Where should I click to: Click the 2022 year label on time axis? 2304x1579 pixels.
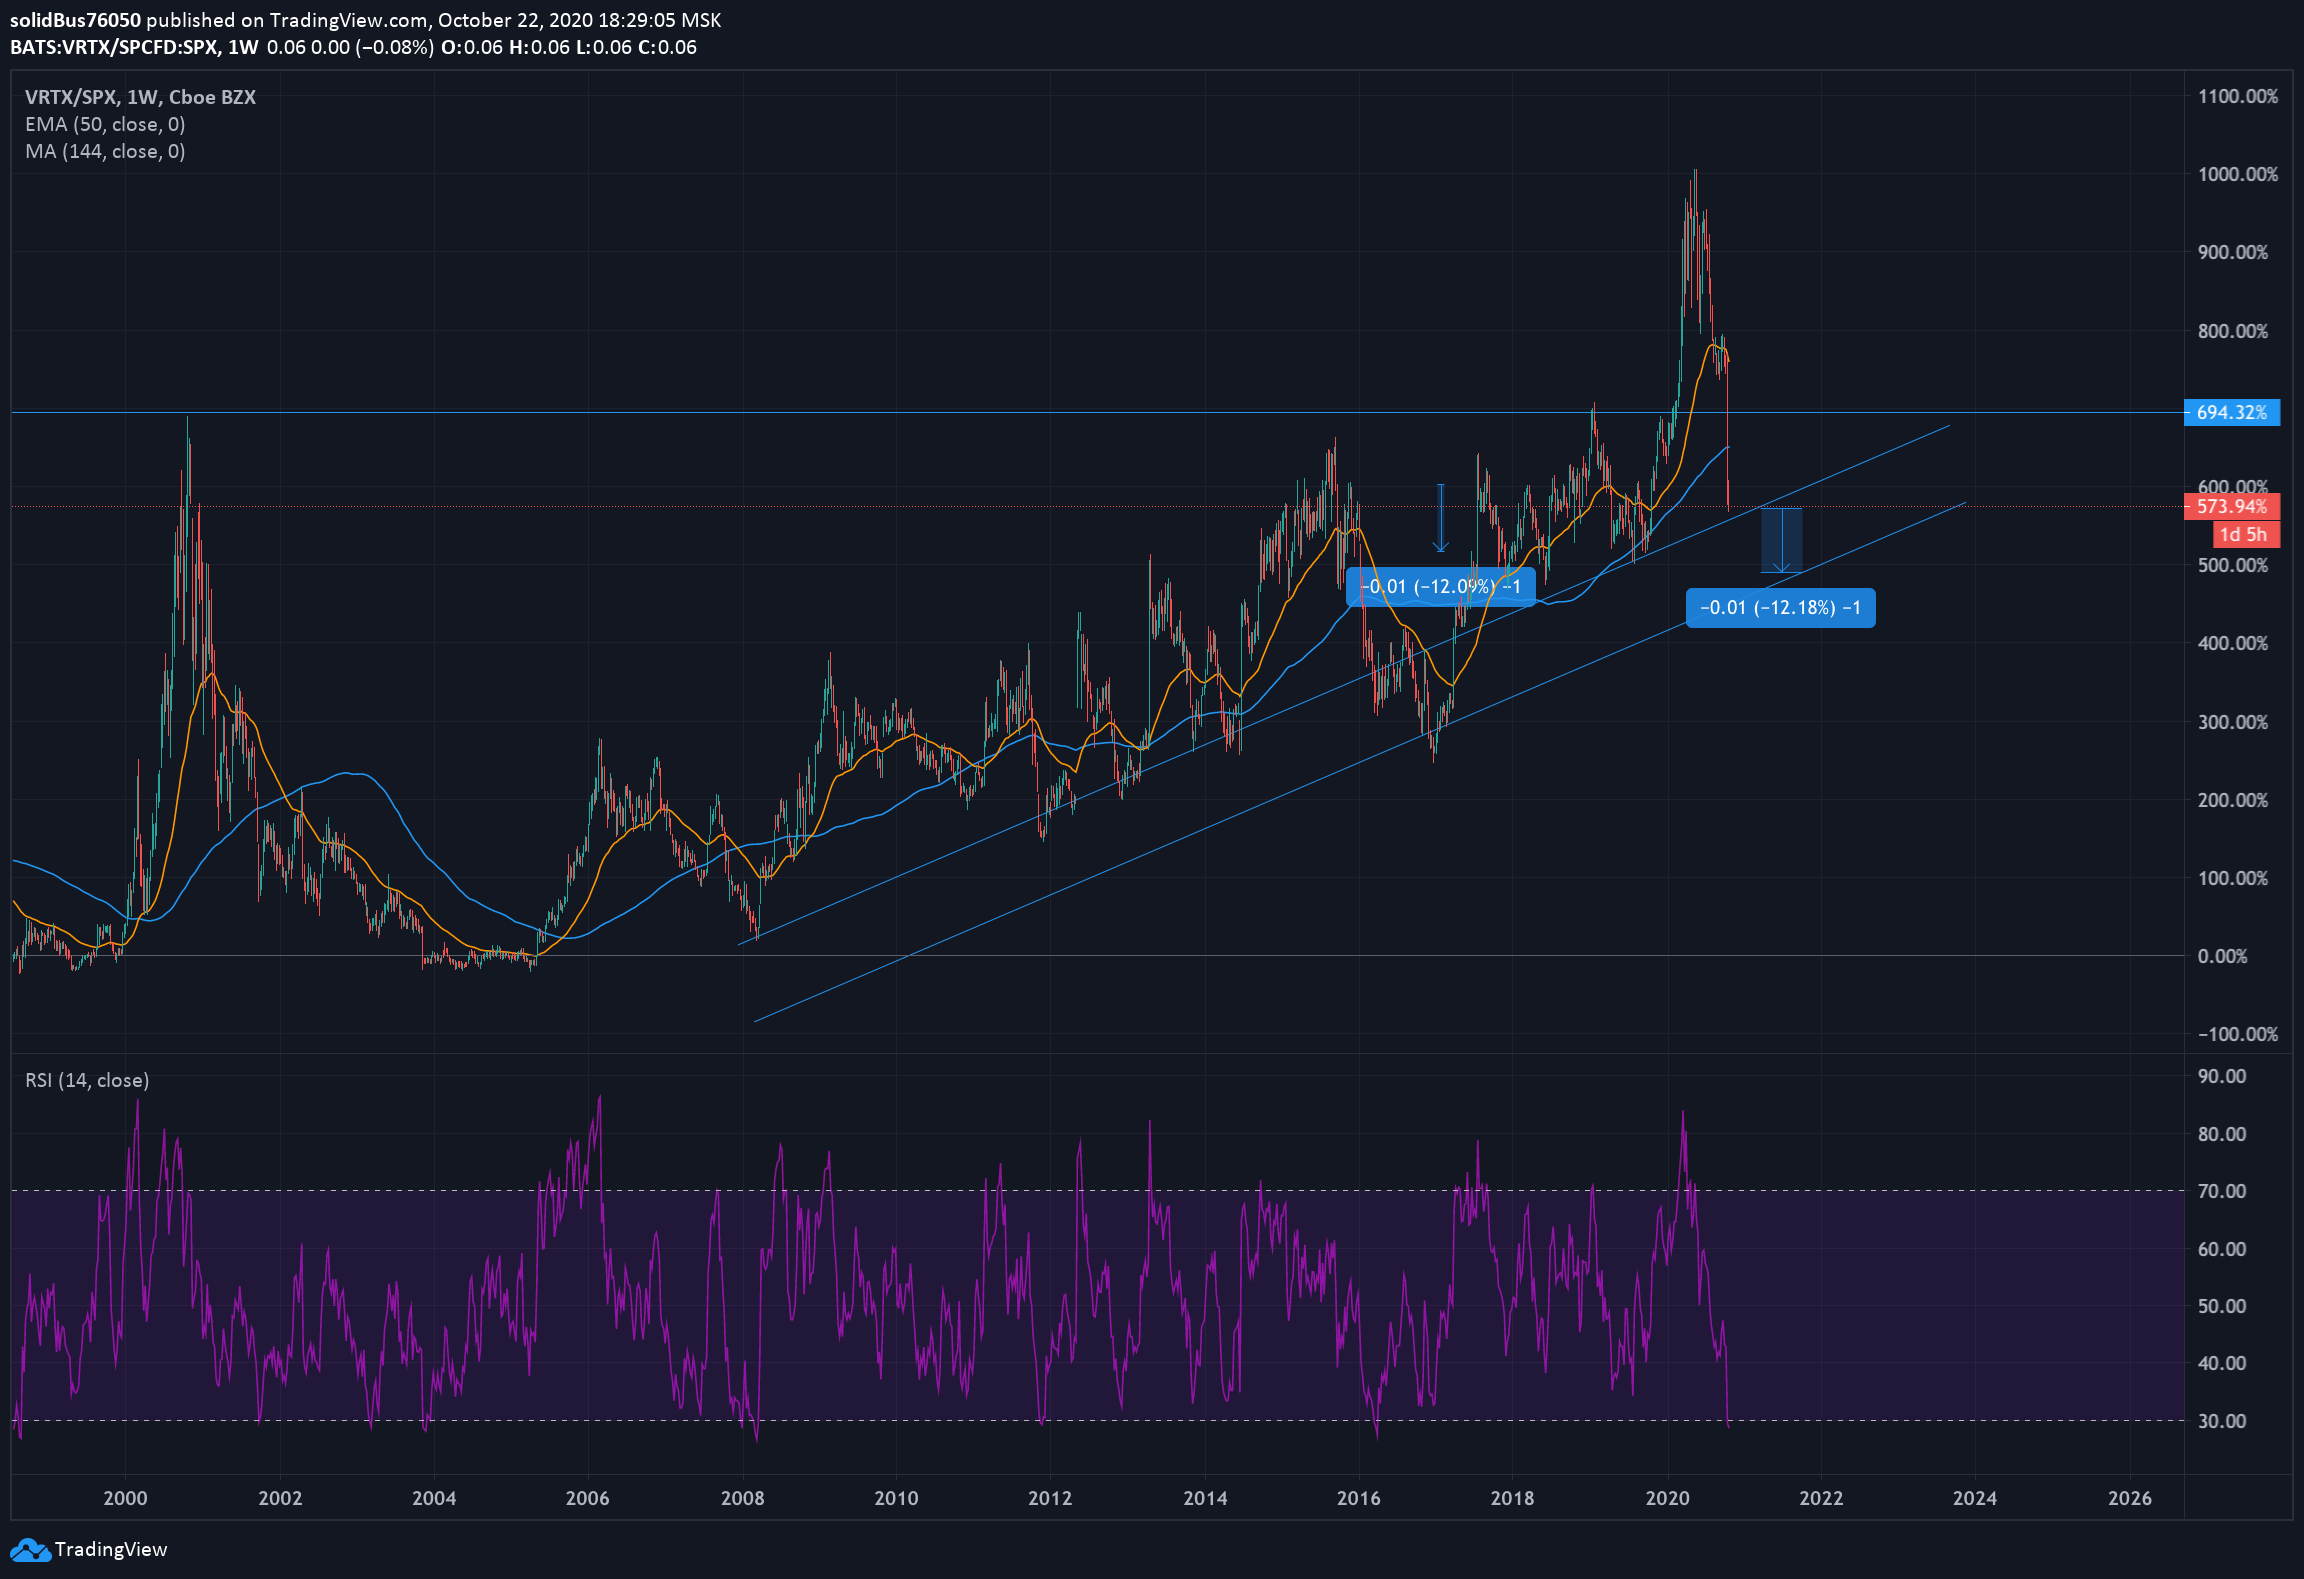pos(1821,1498)
